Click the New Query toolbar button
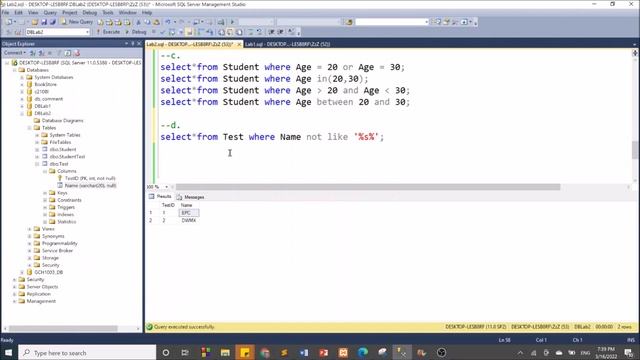640x360 pixels. tap(76, 22)
